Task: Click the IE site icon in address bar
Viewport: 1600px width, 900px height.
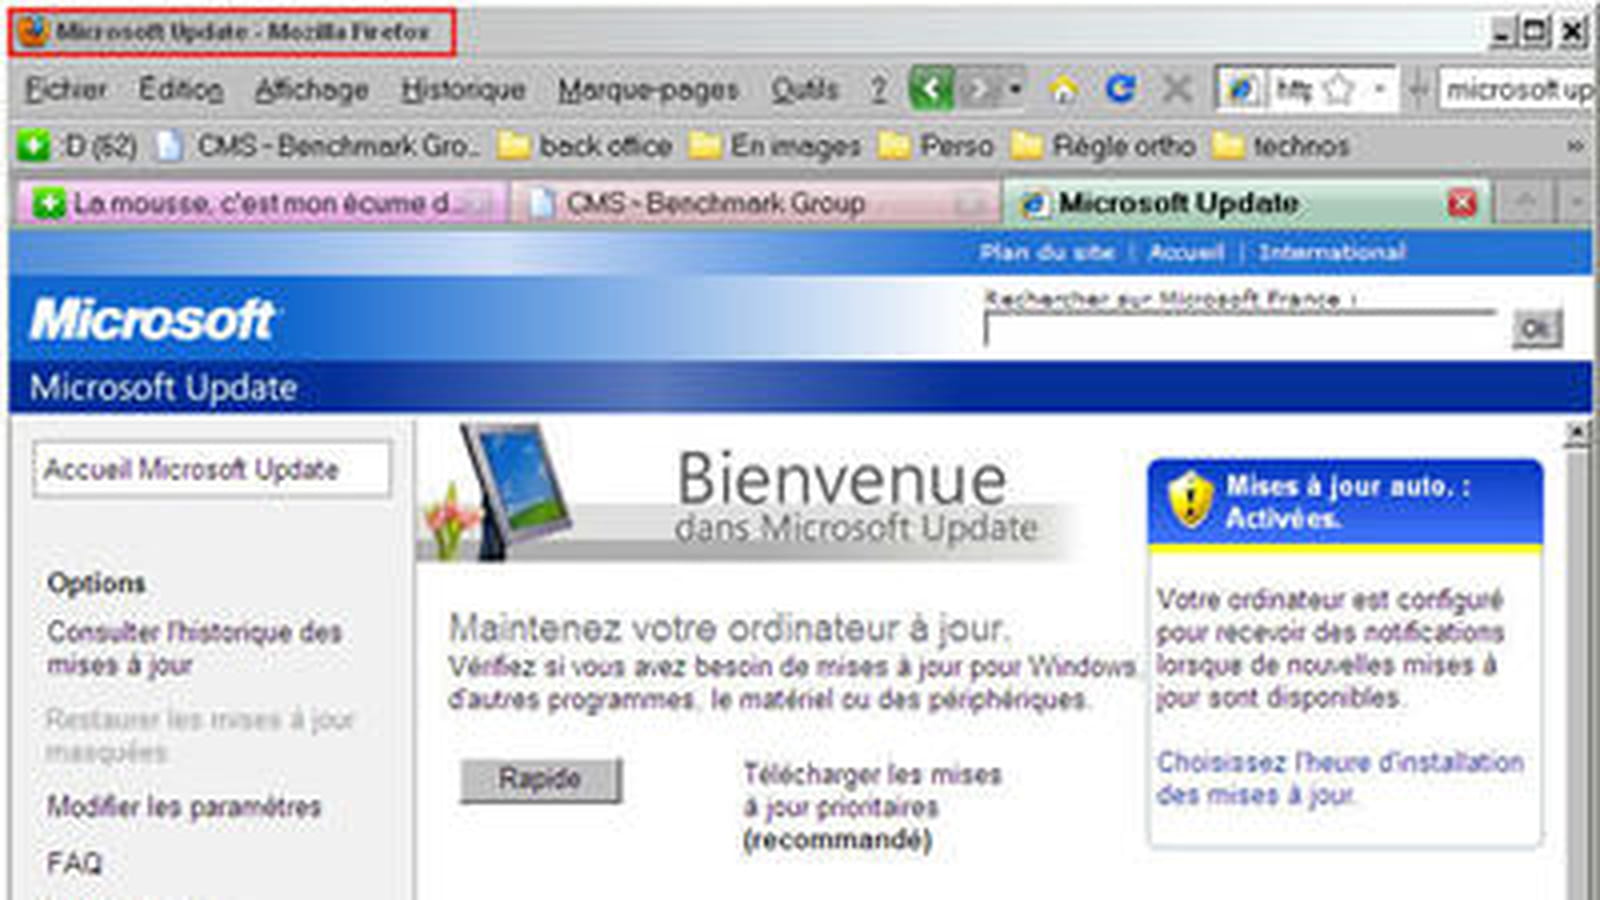Action: click(x=1242, y=90)
